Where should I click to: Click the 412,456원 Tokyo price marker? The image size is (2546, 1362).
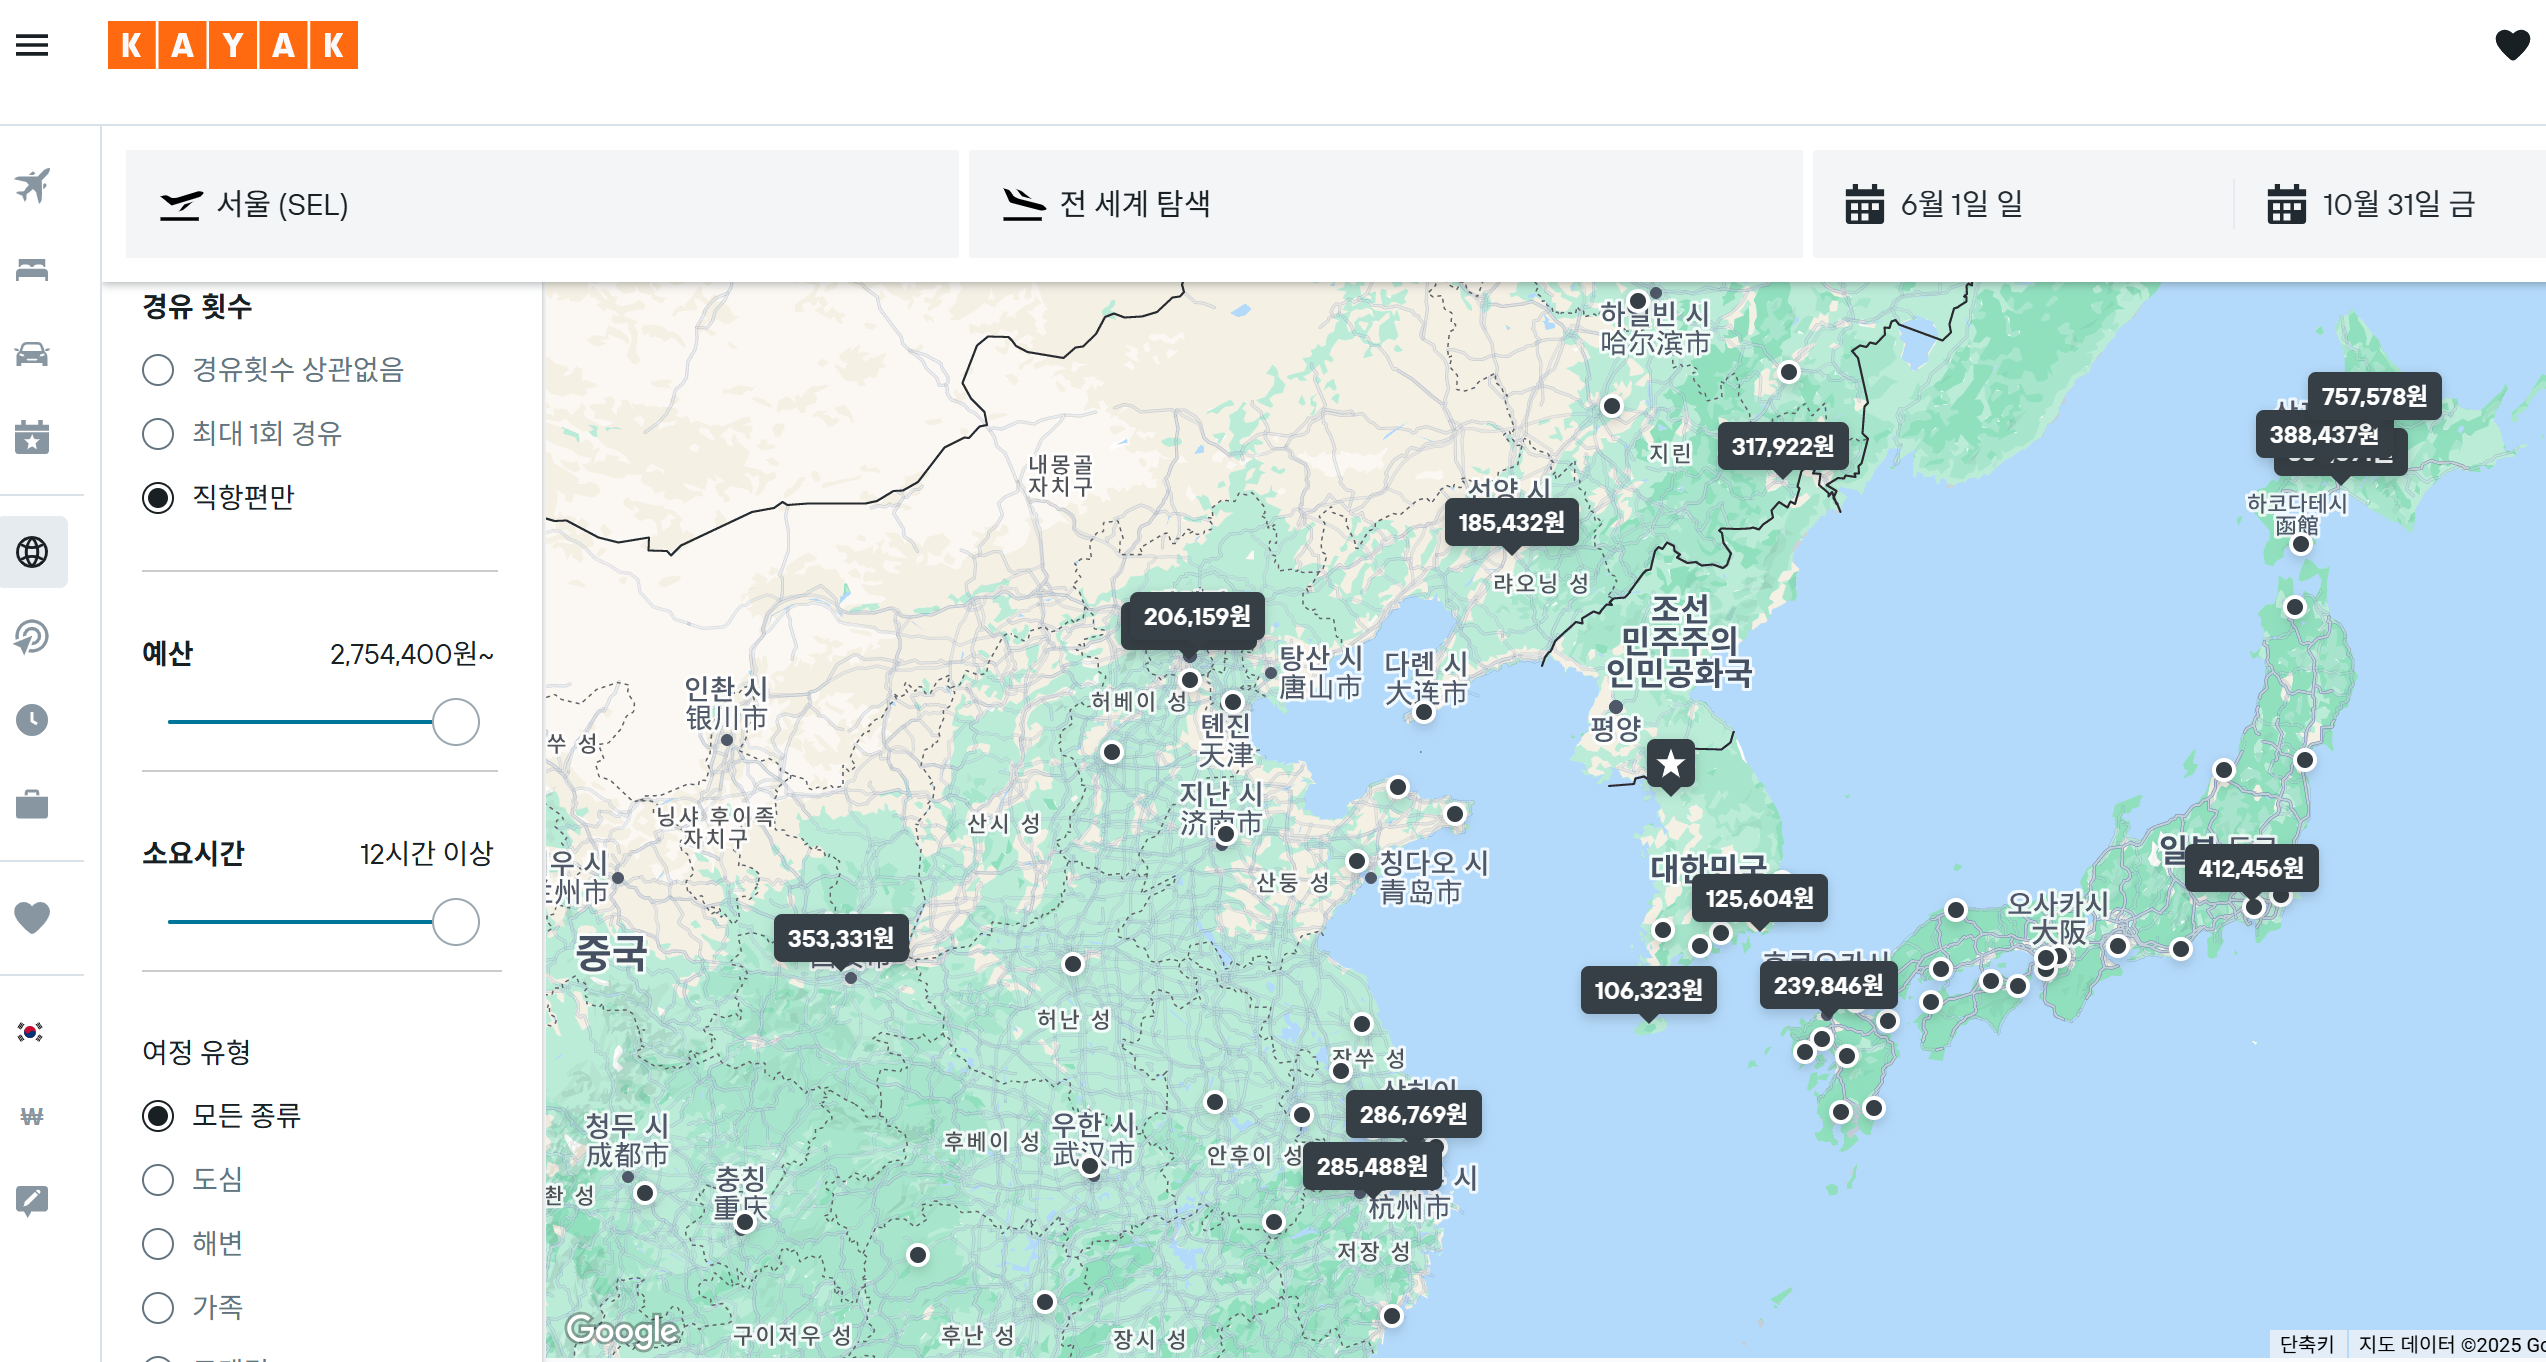(2250, 868)
